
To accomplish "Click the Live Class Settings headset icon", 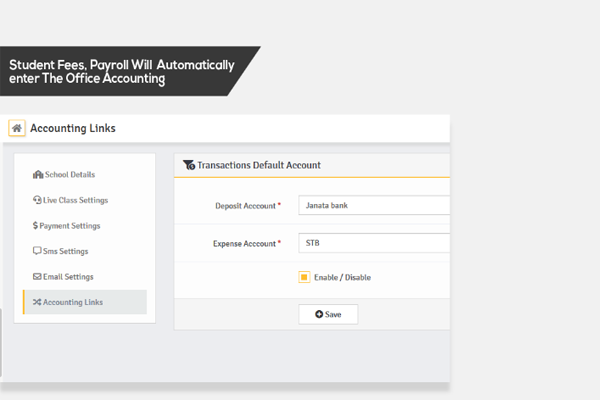I will [x=38, y=200].
